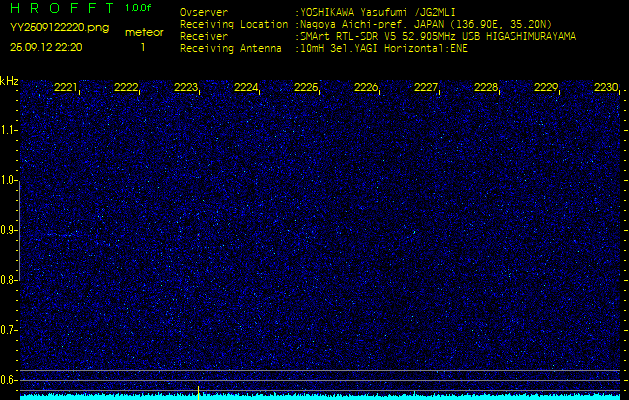This screenshot has height=400, width=629.
Task: Select the 2223 time marker
Action: 186,88
